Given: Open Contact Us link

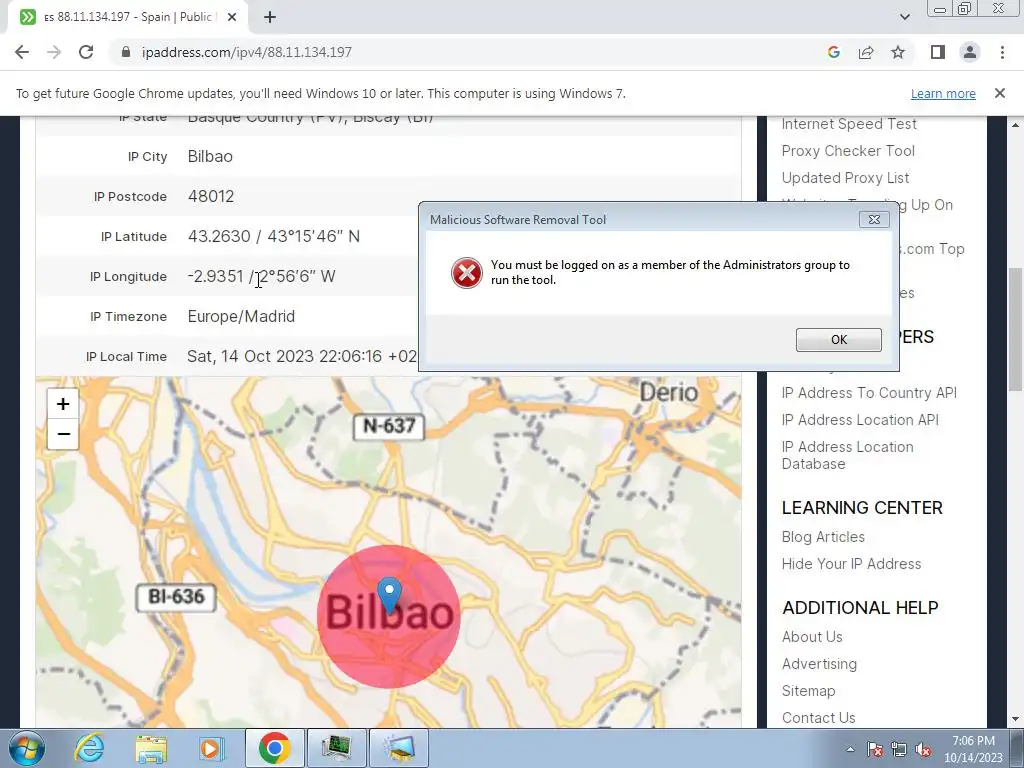Looking at the screenshot, I should point(818,718).
